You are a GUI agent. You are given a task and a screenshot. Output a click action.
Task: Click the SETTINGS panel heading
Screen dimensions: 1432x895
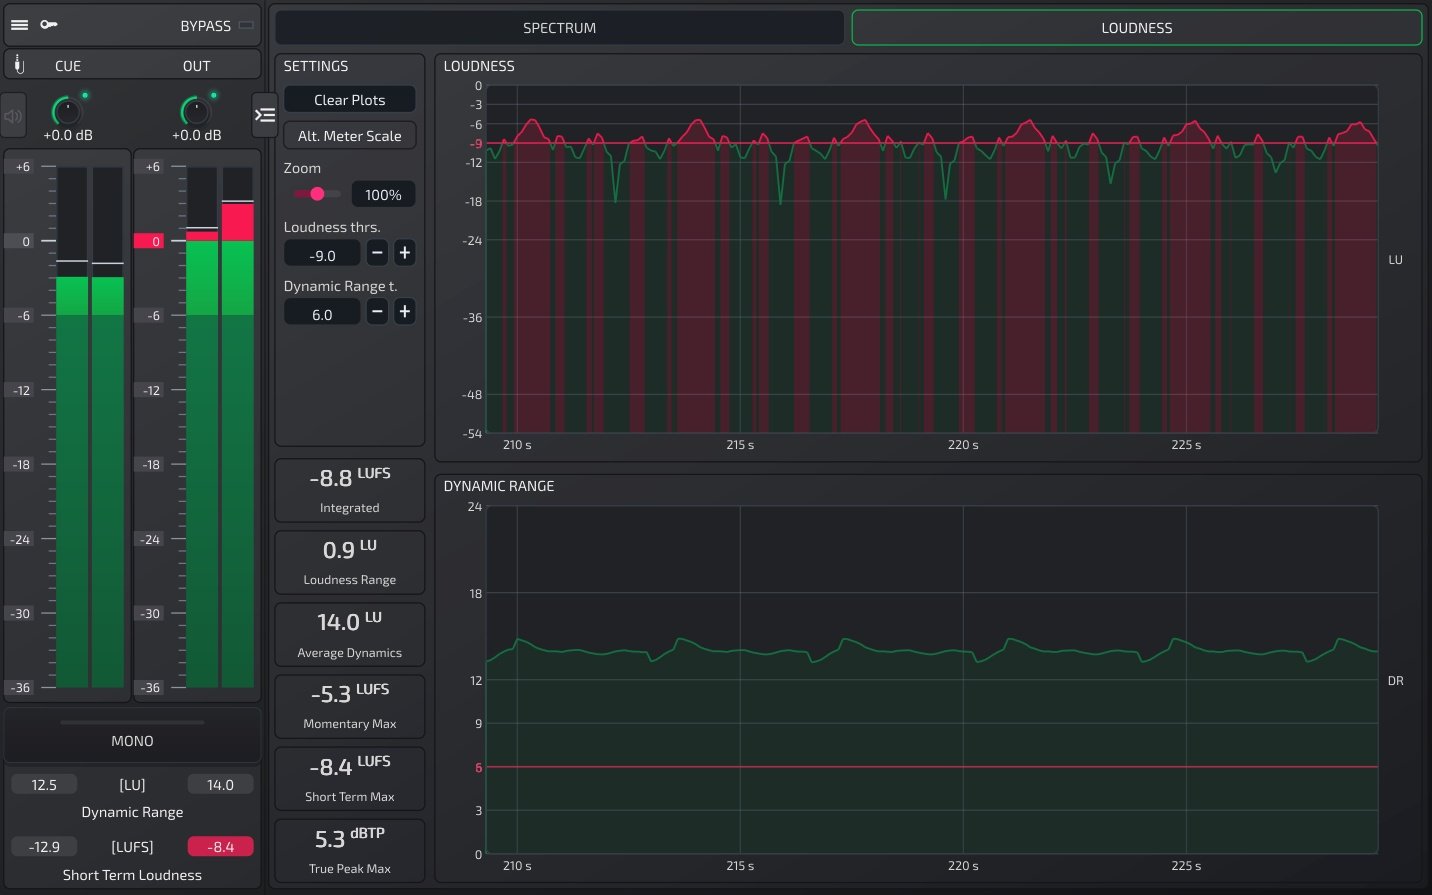pyautogui.click(x=316, y=66)
